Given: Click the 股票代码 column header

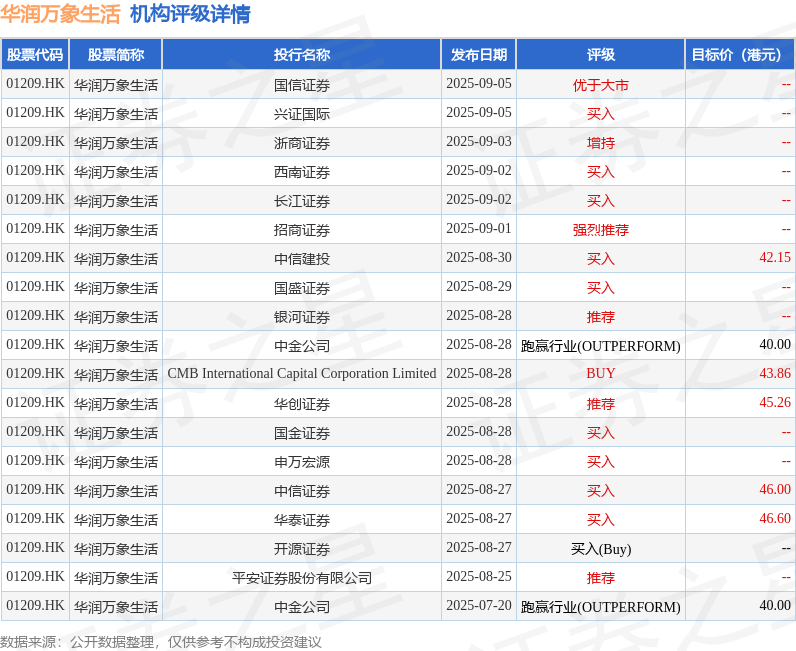Looking at the screenshot, I should pos(35,54).
